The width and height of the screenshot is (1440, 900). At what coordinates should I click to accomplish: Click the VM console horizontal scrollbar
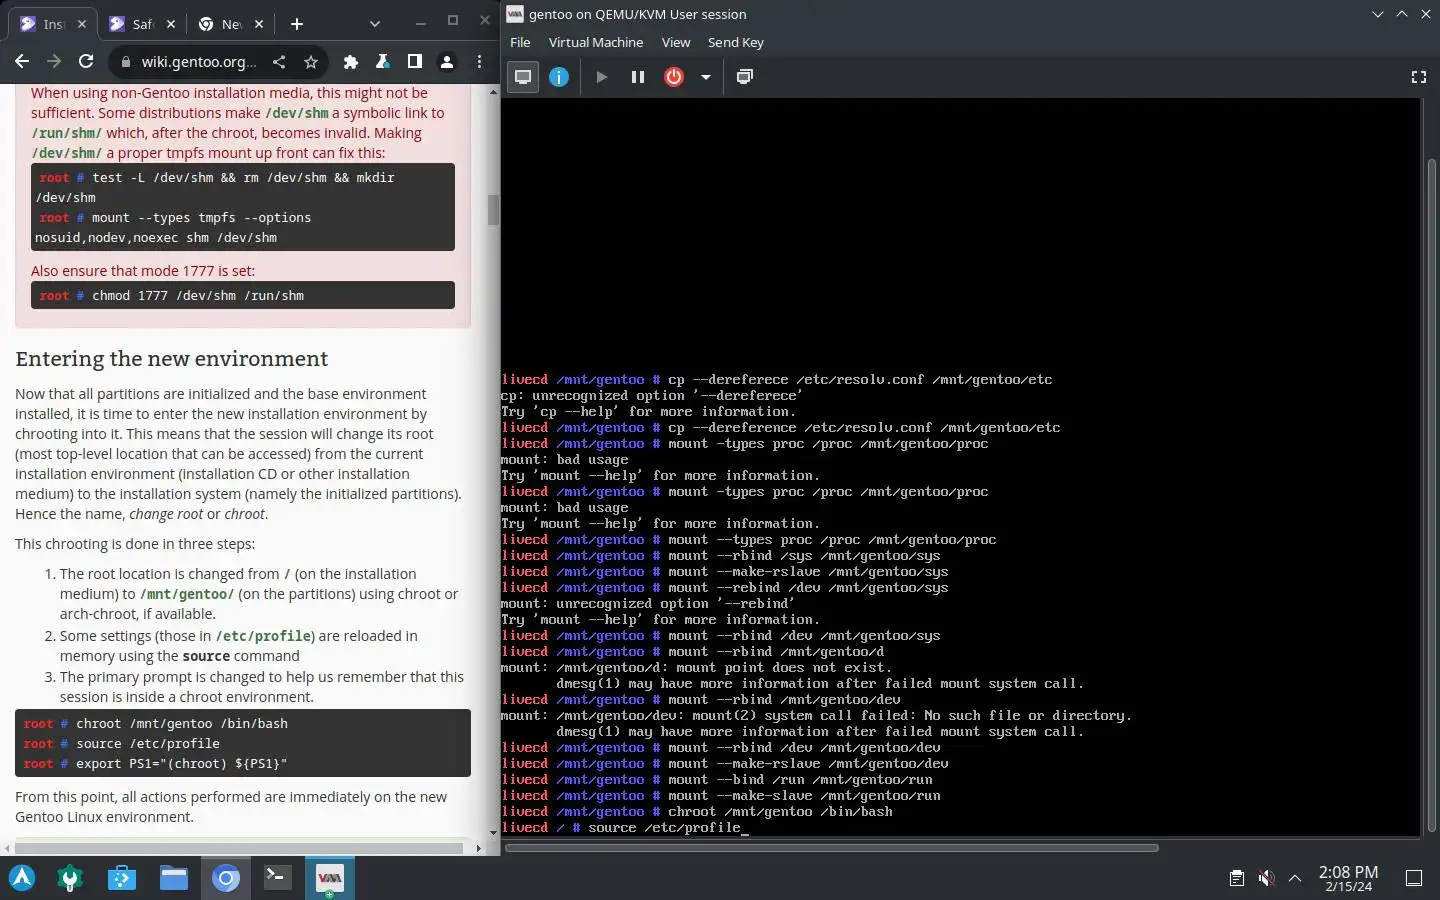point(831,848)
